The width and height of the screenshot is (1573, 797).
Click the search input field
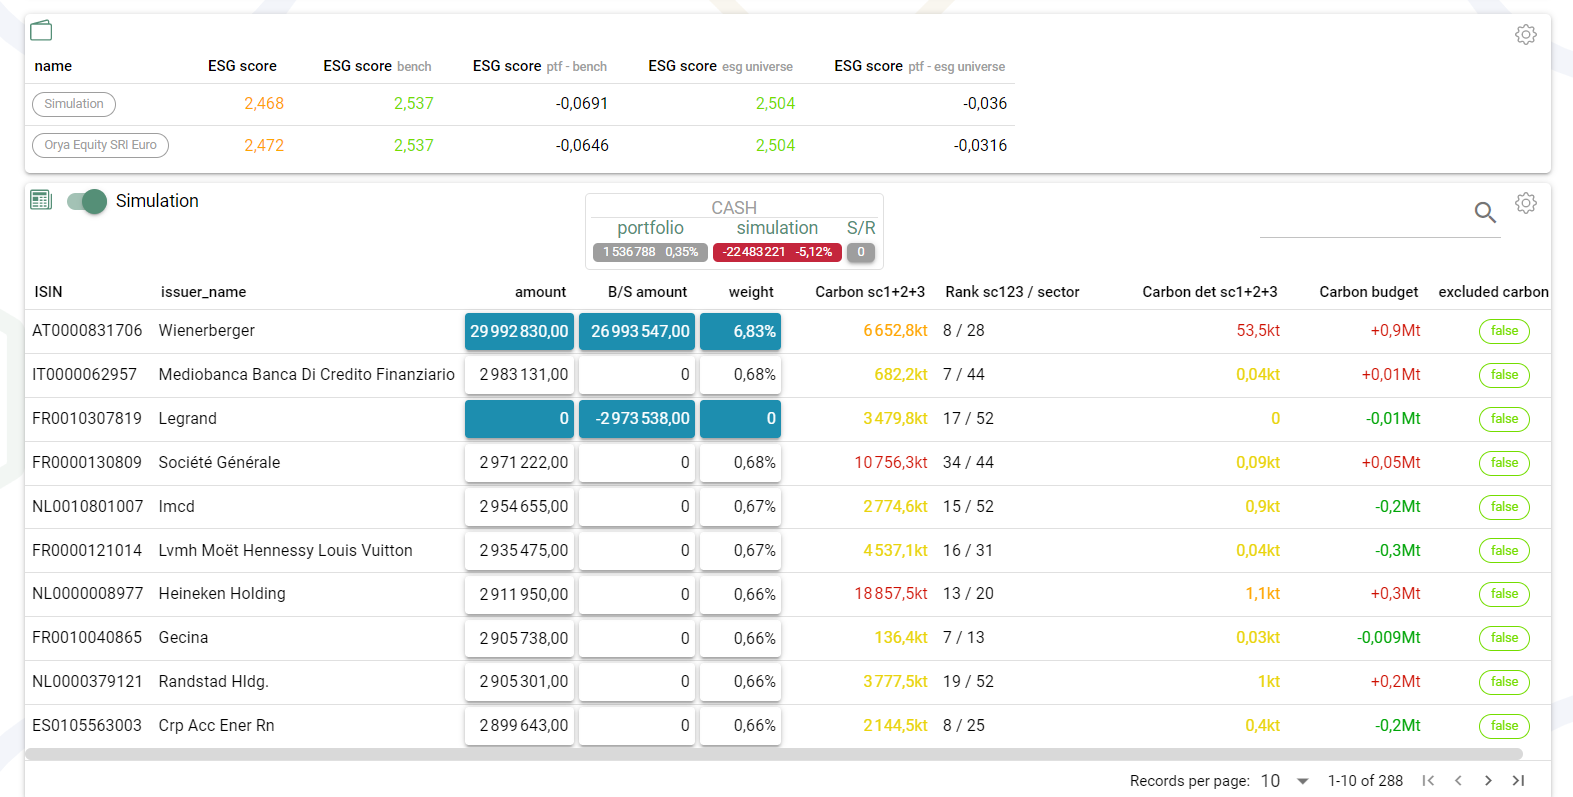point(1365,215)
